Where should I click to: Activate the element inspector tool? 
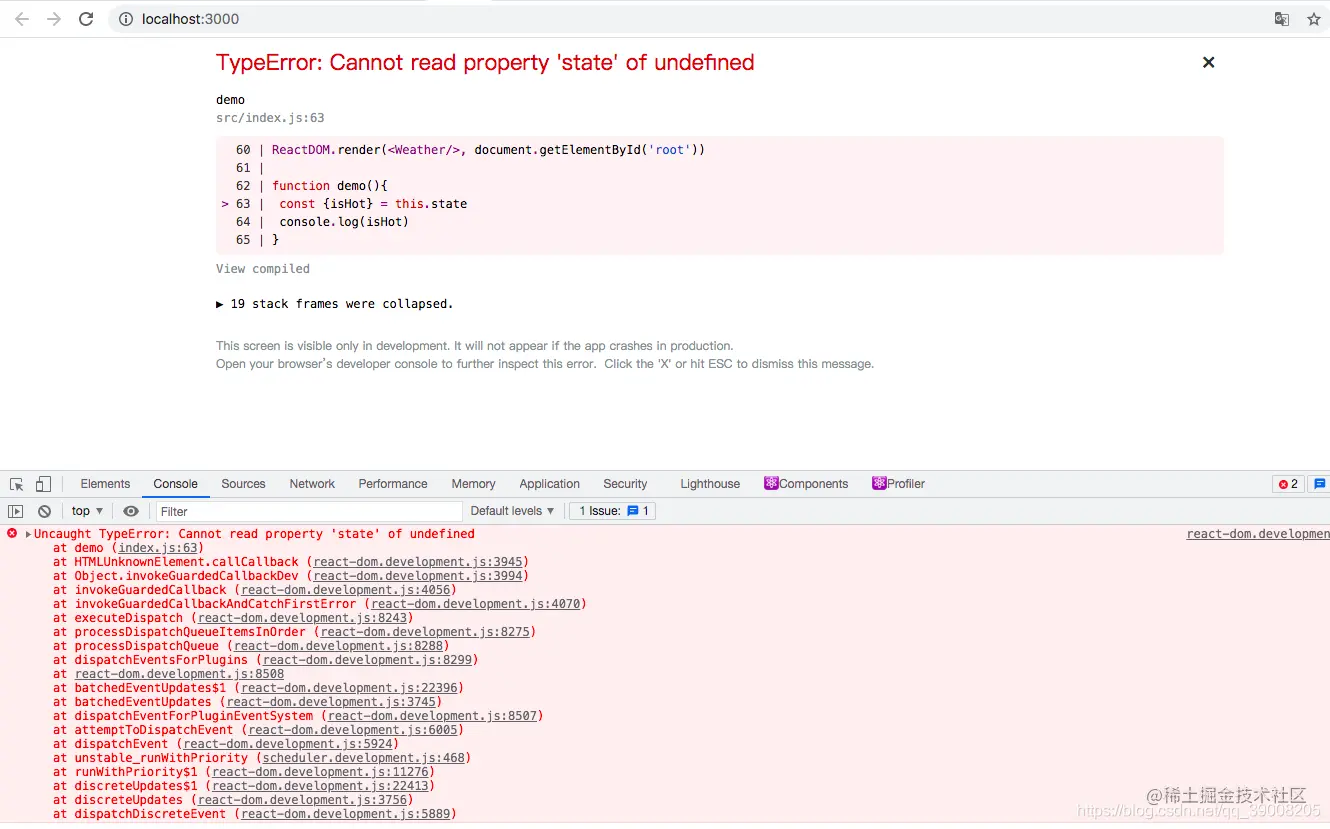pyautogui.click(x=17, y=484)
